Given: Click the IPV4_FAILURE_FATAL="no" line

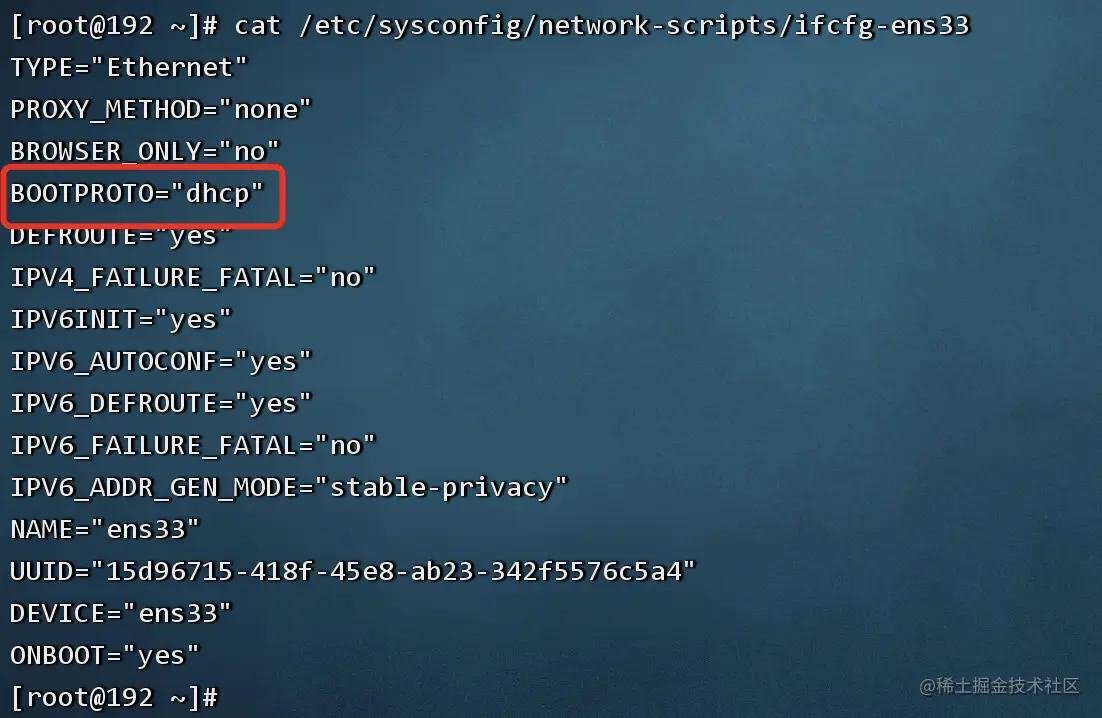Looking at the screenshot, I should click(x=193, y=278).
